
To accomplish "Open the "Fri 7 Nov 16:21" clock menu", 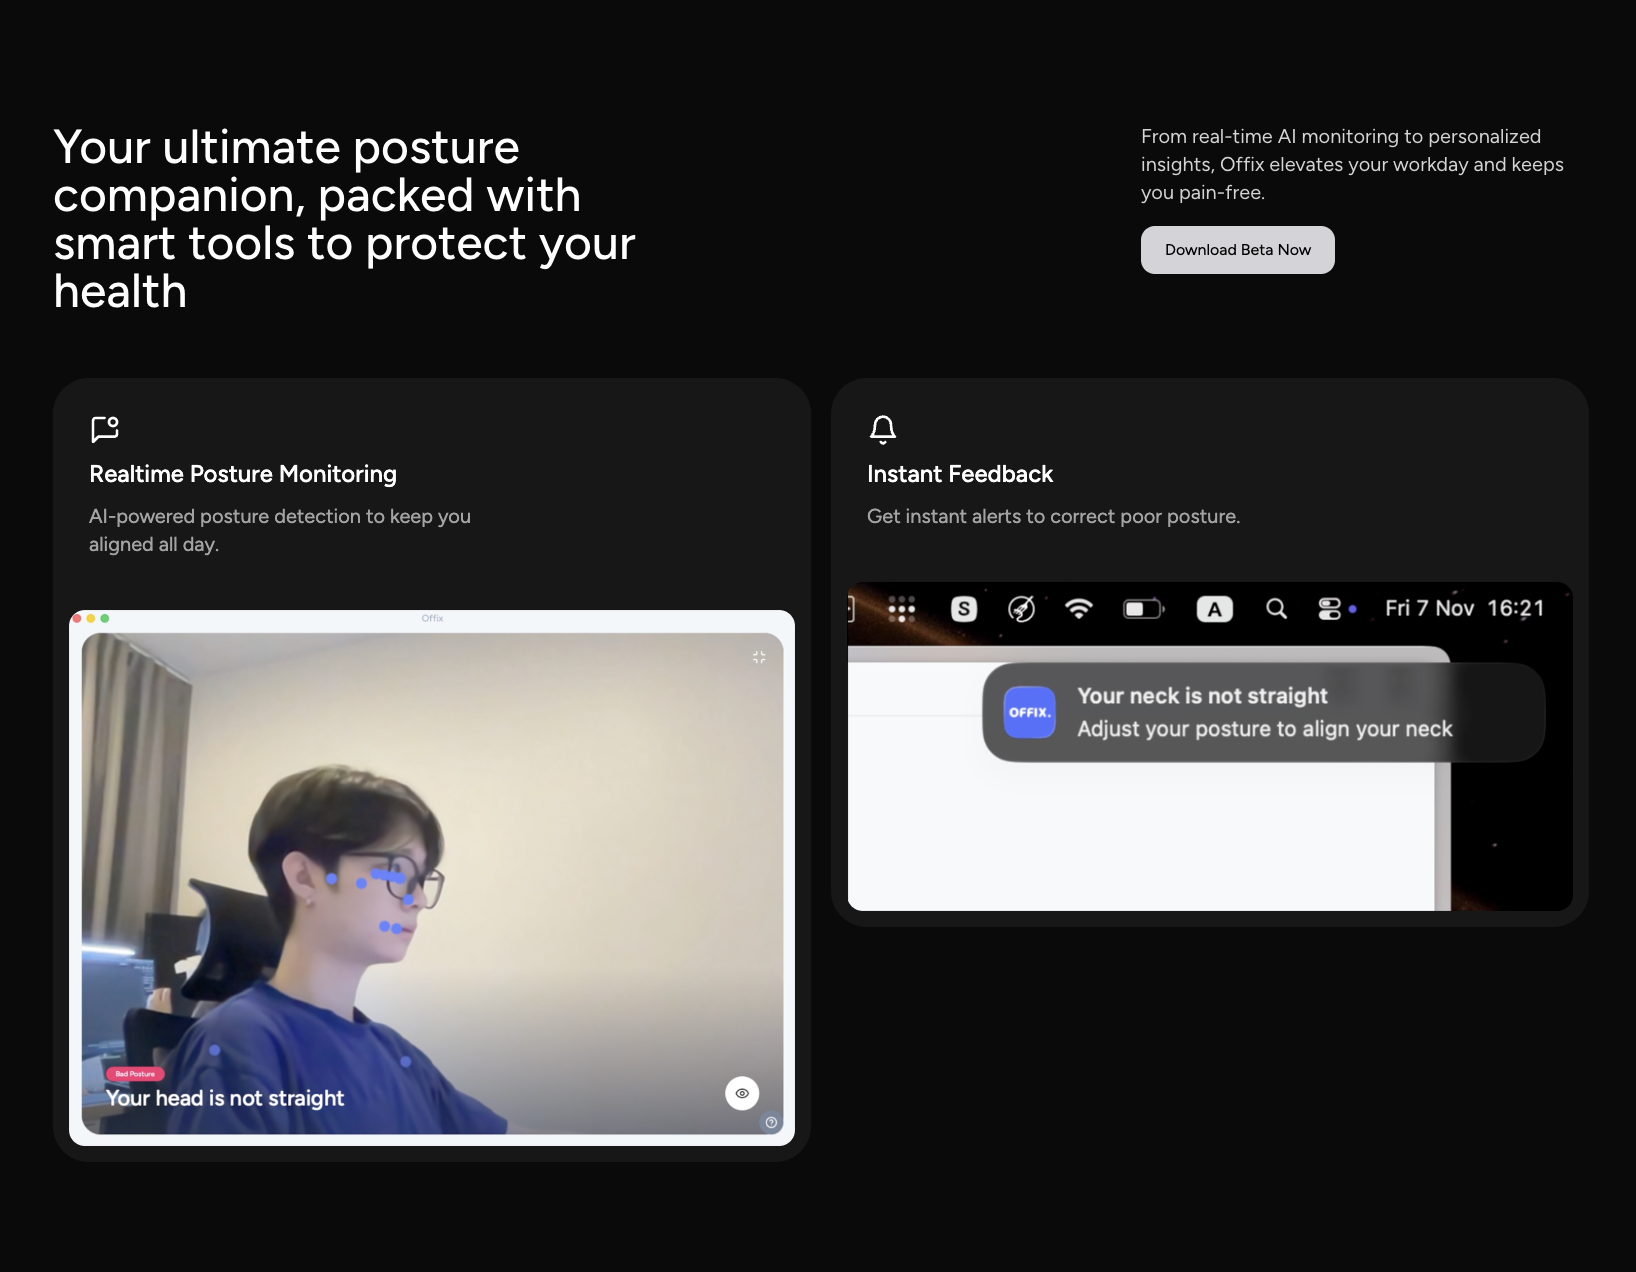I will [x=1464, y=608].
